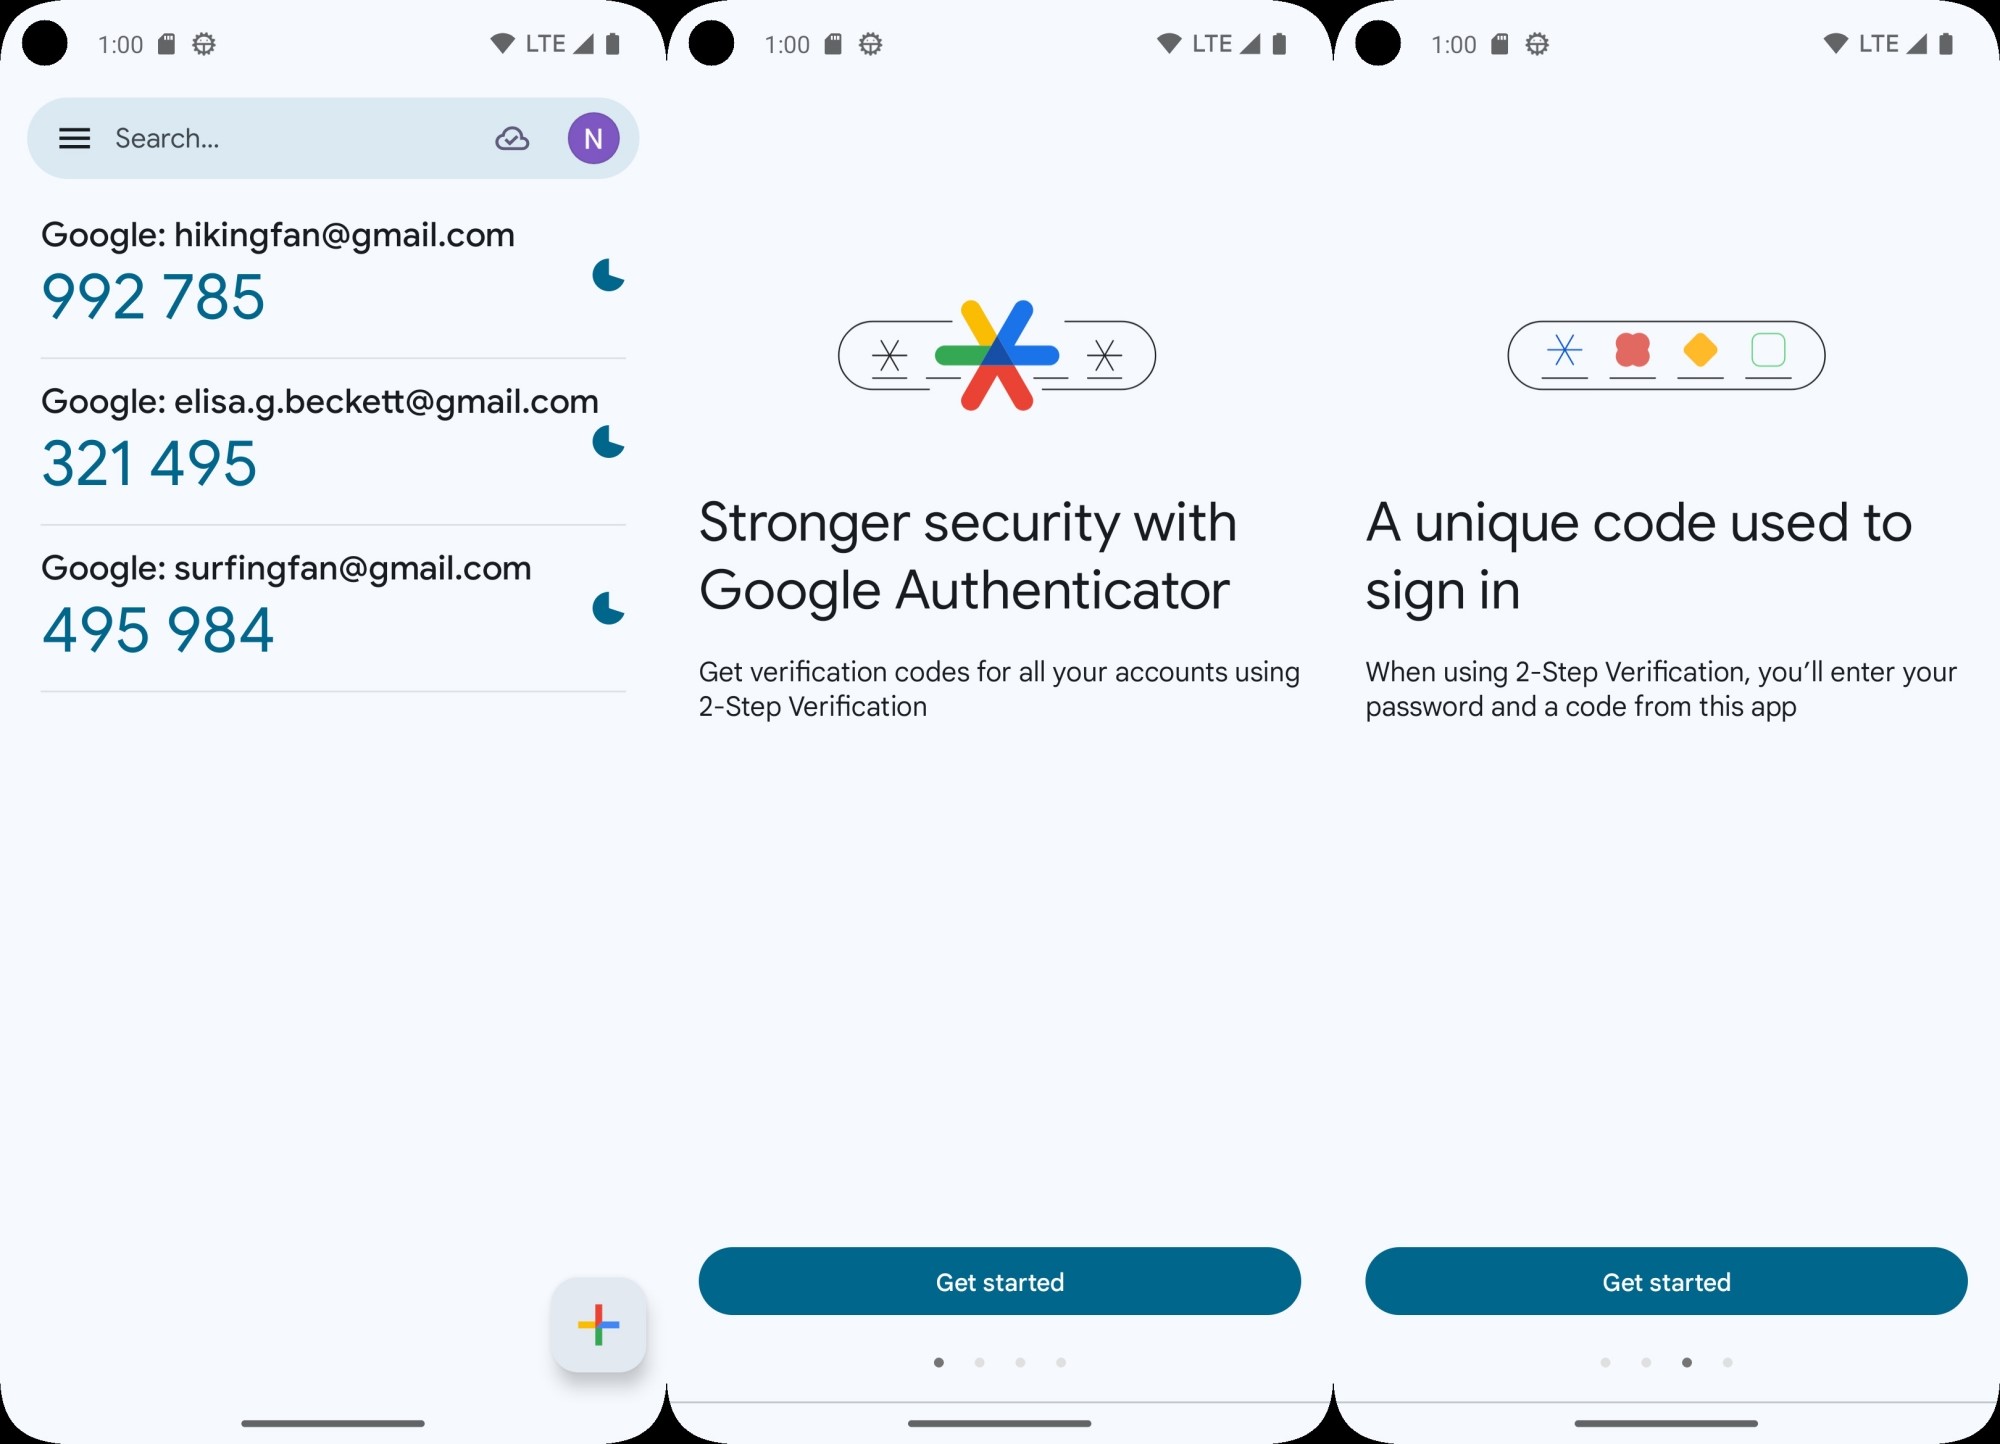Select first page dot on unique code screen
2000x1444 pixels.
[x=1605, y=1362]
